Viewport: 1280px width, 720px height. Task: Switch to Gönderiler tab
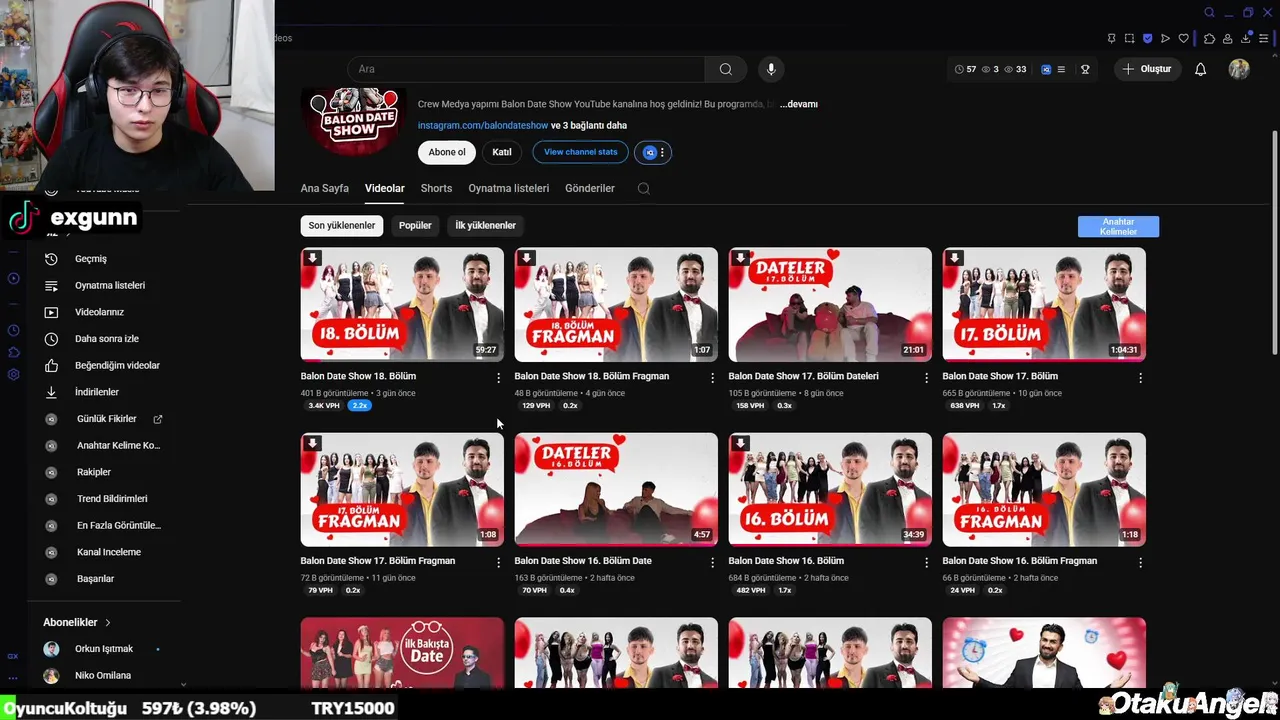coord(590,188)
